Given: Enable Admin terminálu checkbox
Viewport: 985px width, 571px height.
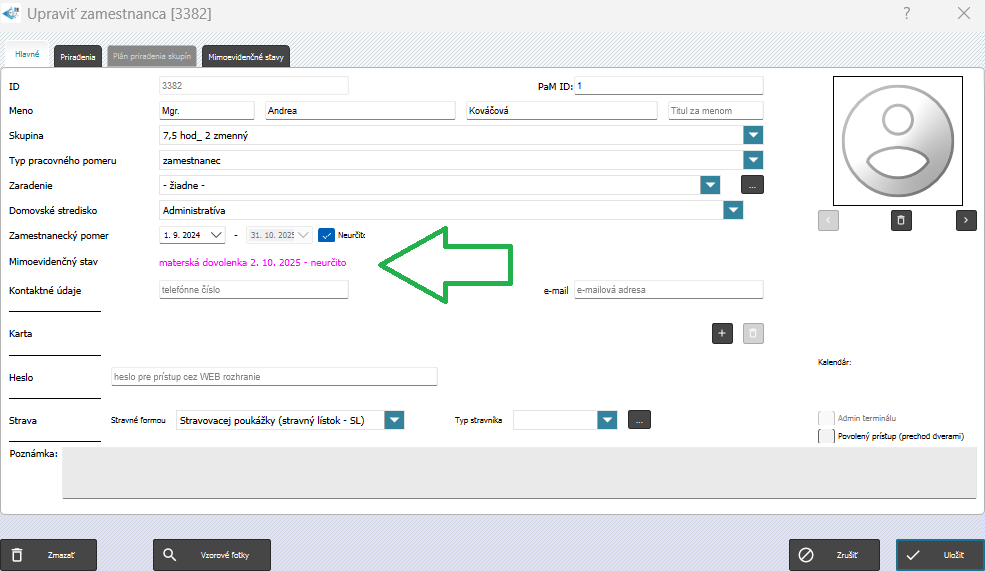Looking at the screenshot, I should [826, 418].
